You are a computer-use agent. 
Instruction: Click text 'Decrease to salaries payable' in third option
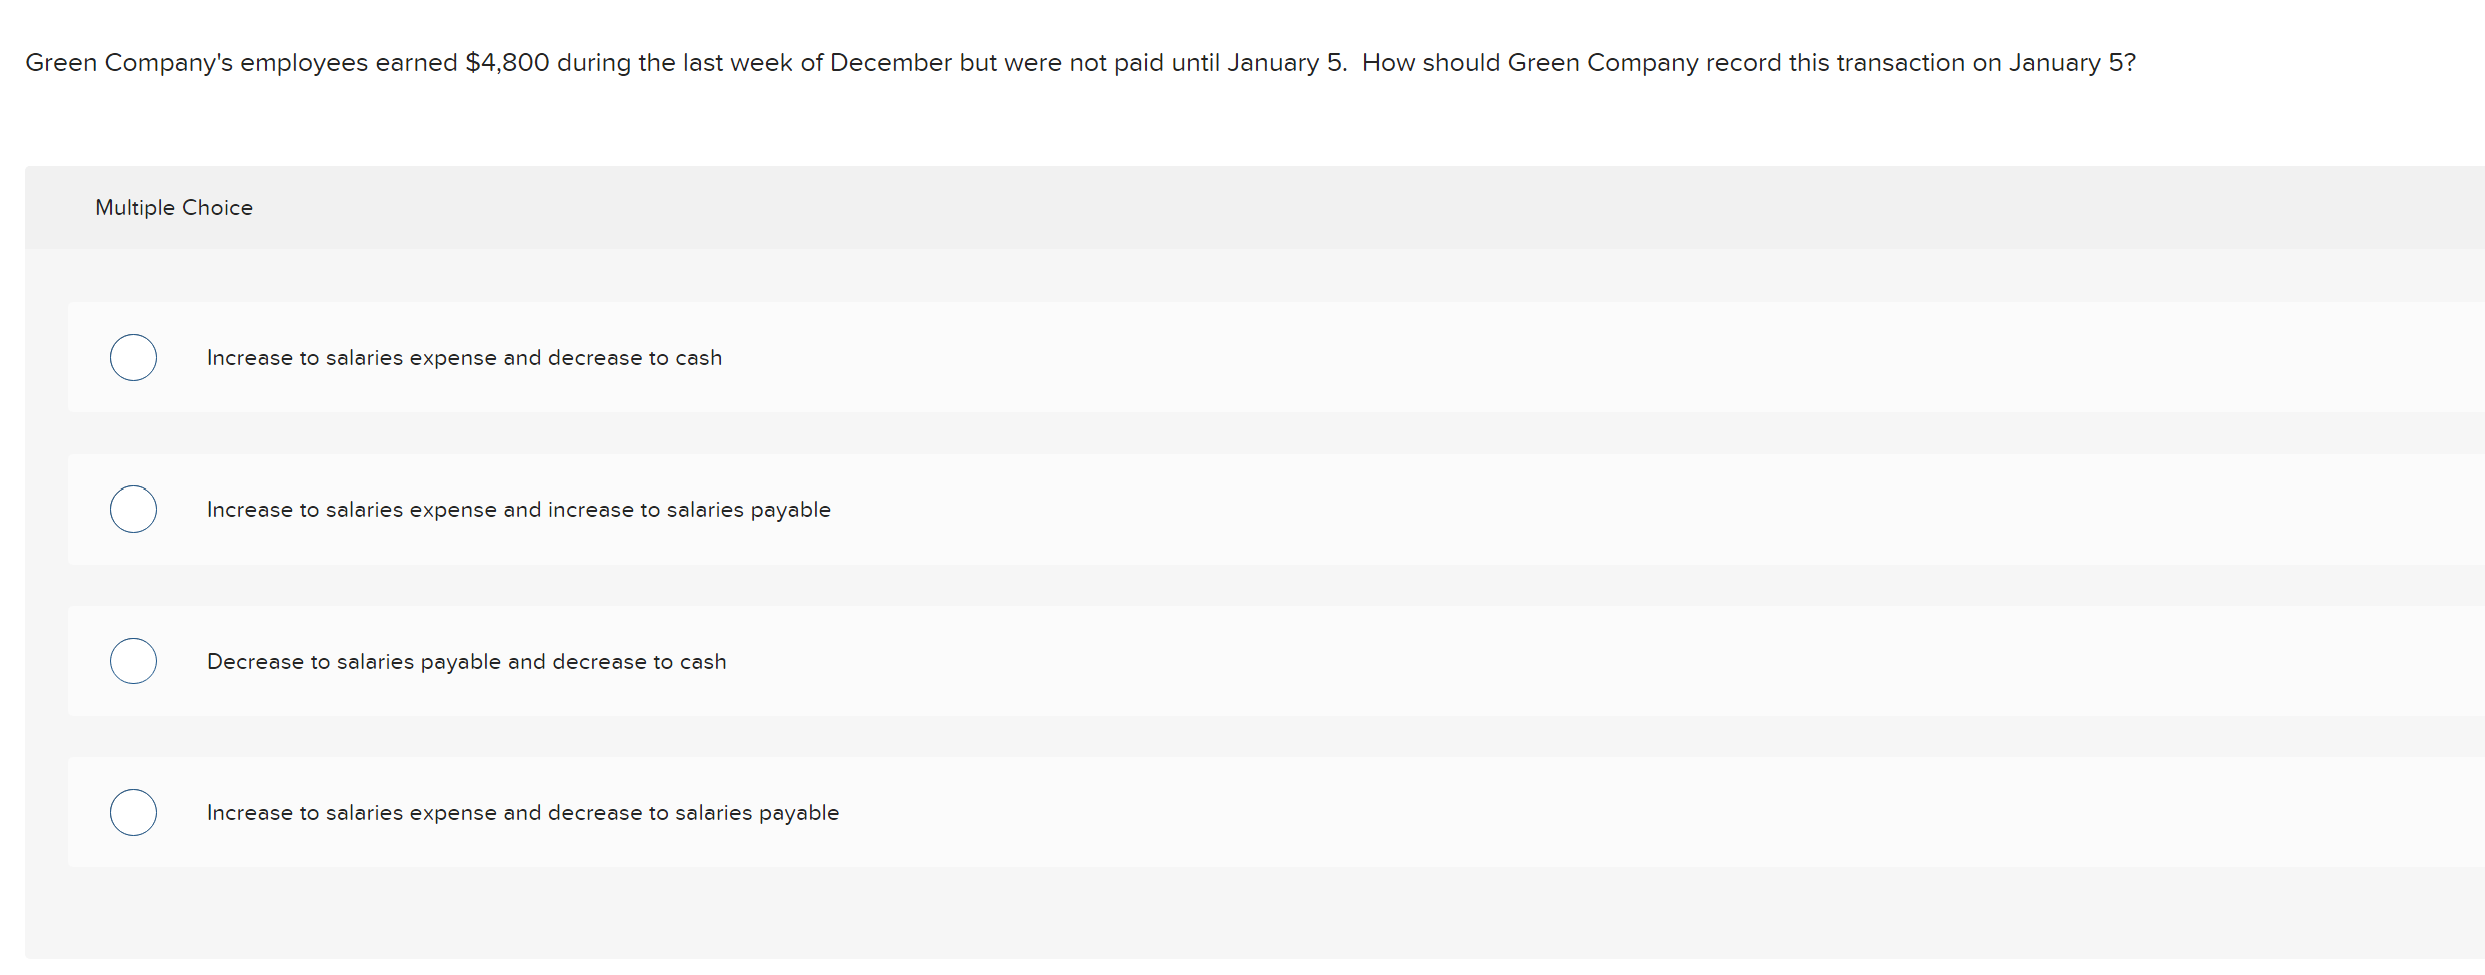[x=354, y=661]
